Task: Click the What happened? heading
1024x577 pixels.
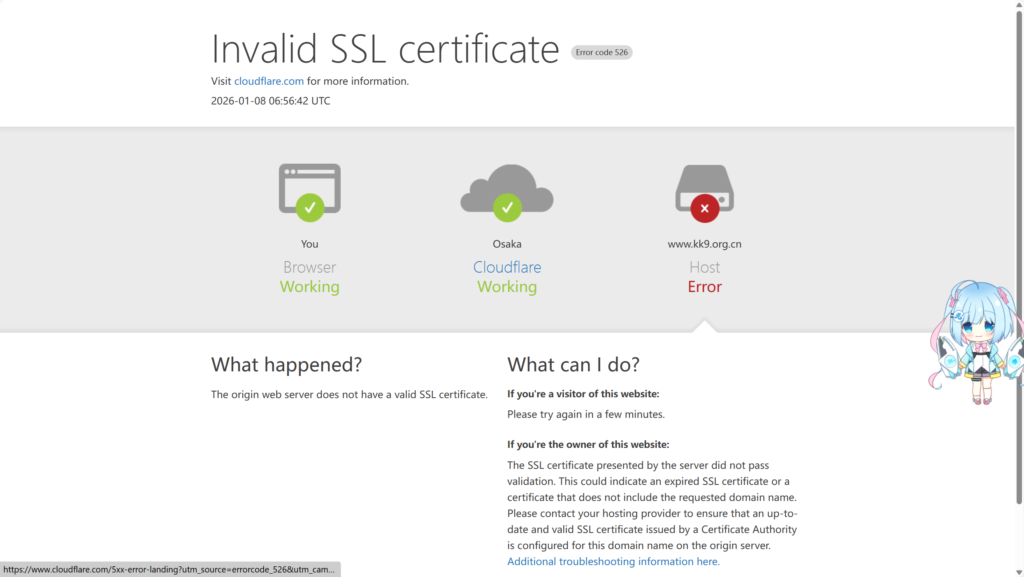Action: point(286,364)
